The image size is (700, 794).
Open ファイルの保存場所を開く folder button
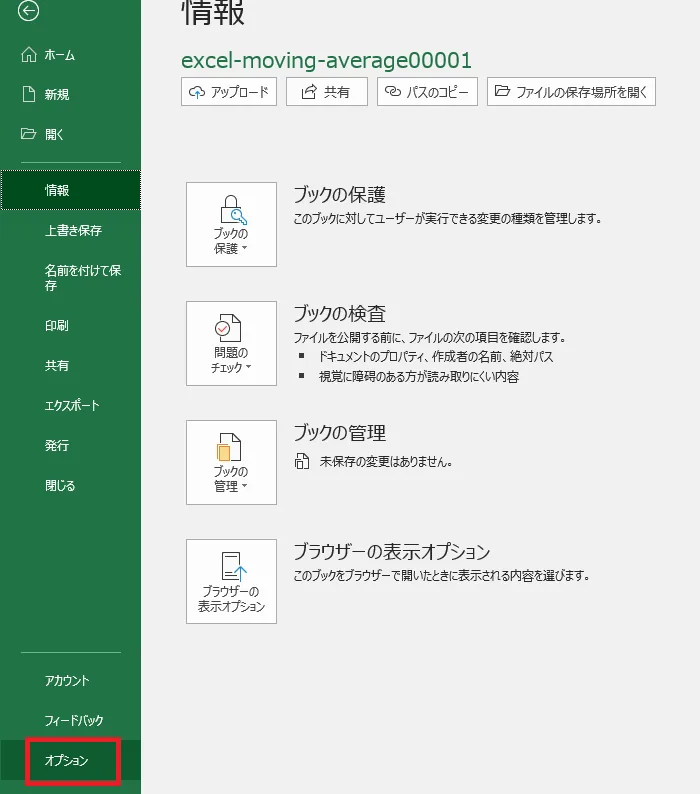pyautogui.click(x=572, y=92)
